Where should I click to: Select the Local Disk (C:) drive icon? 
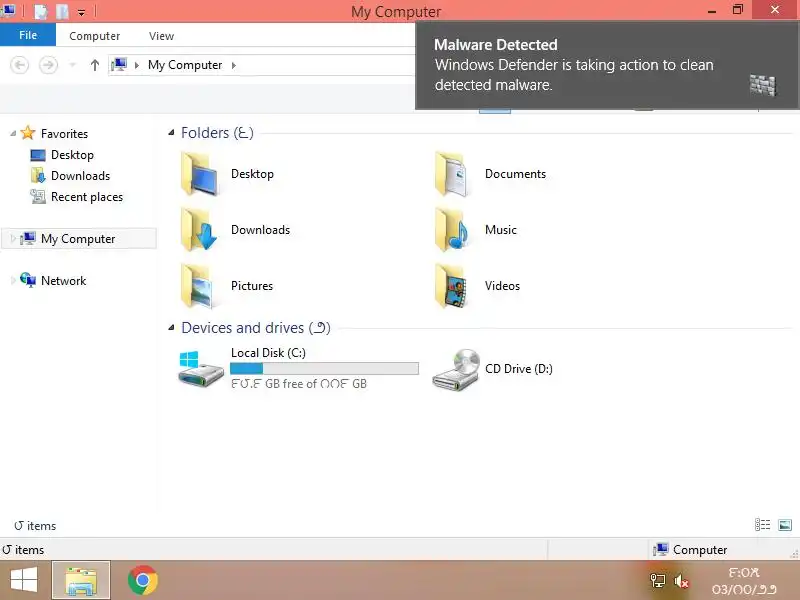(x=201, y=368)
